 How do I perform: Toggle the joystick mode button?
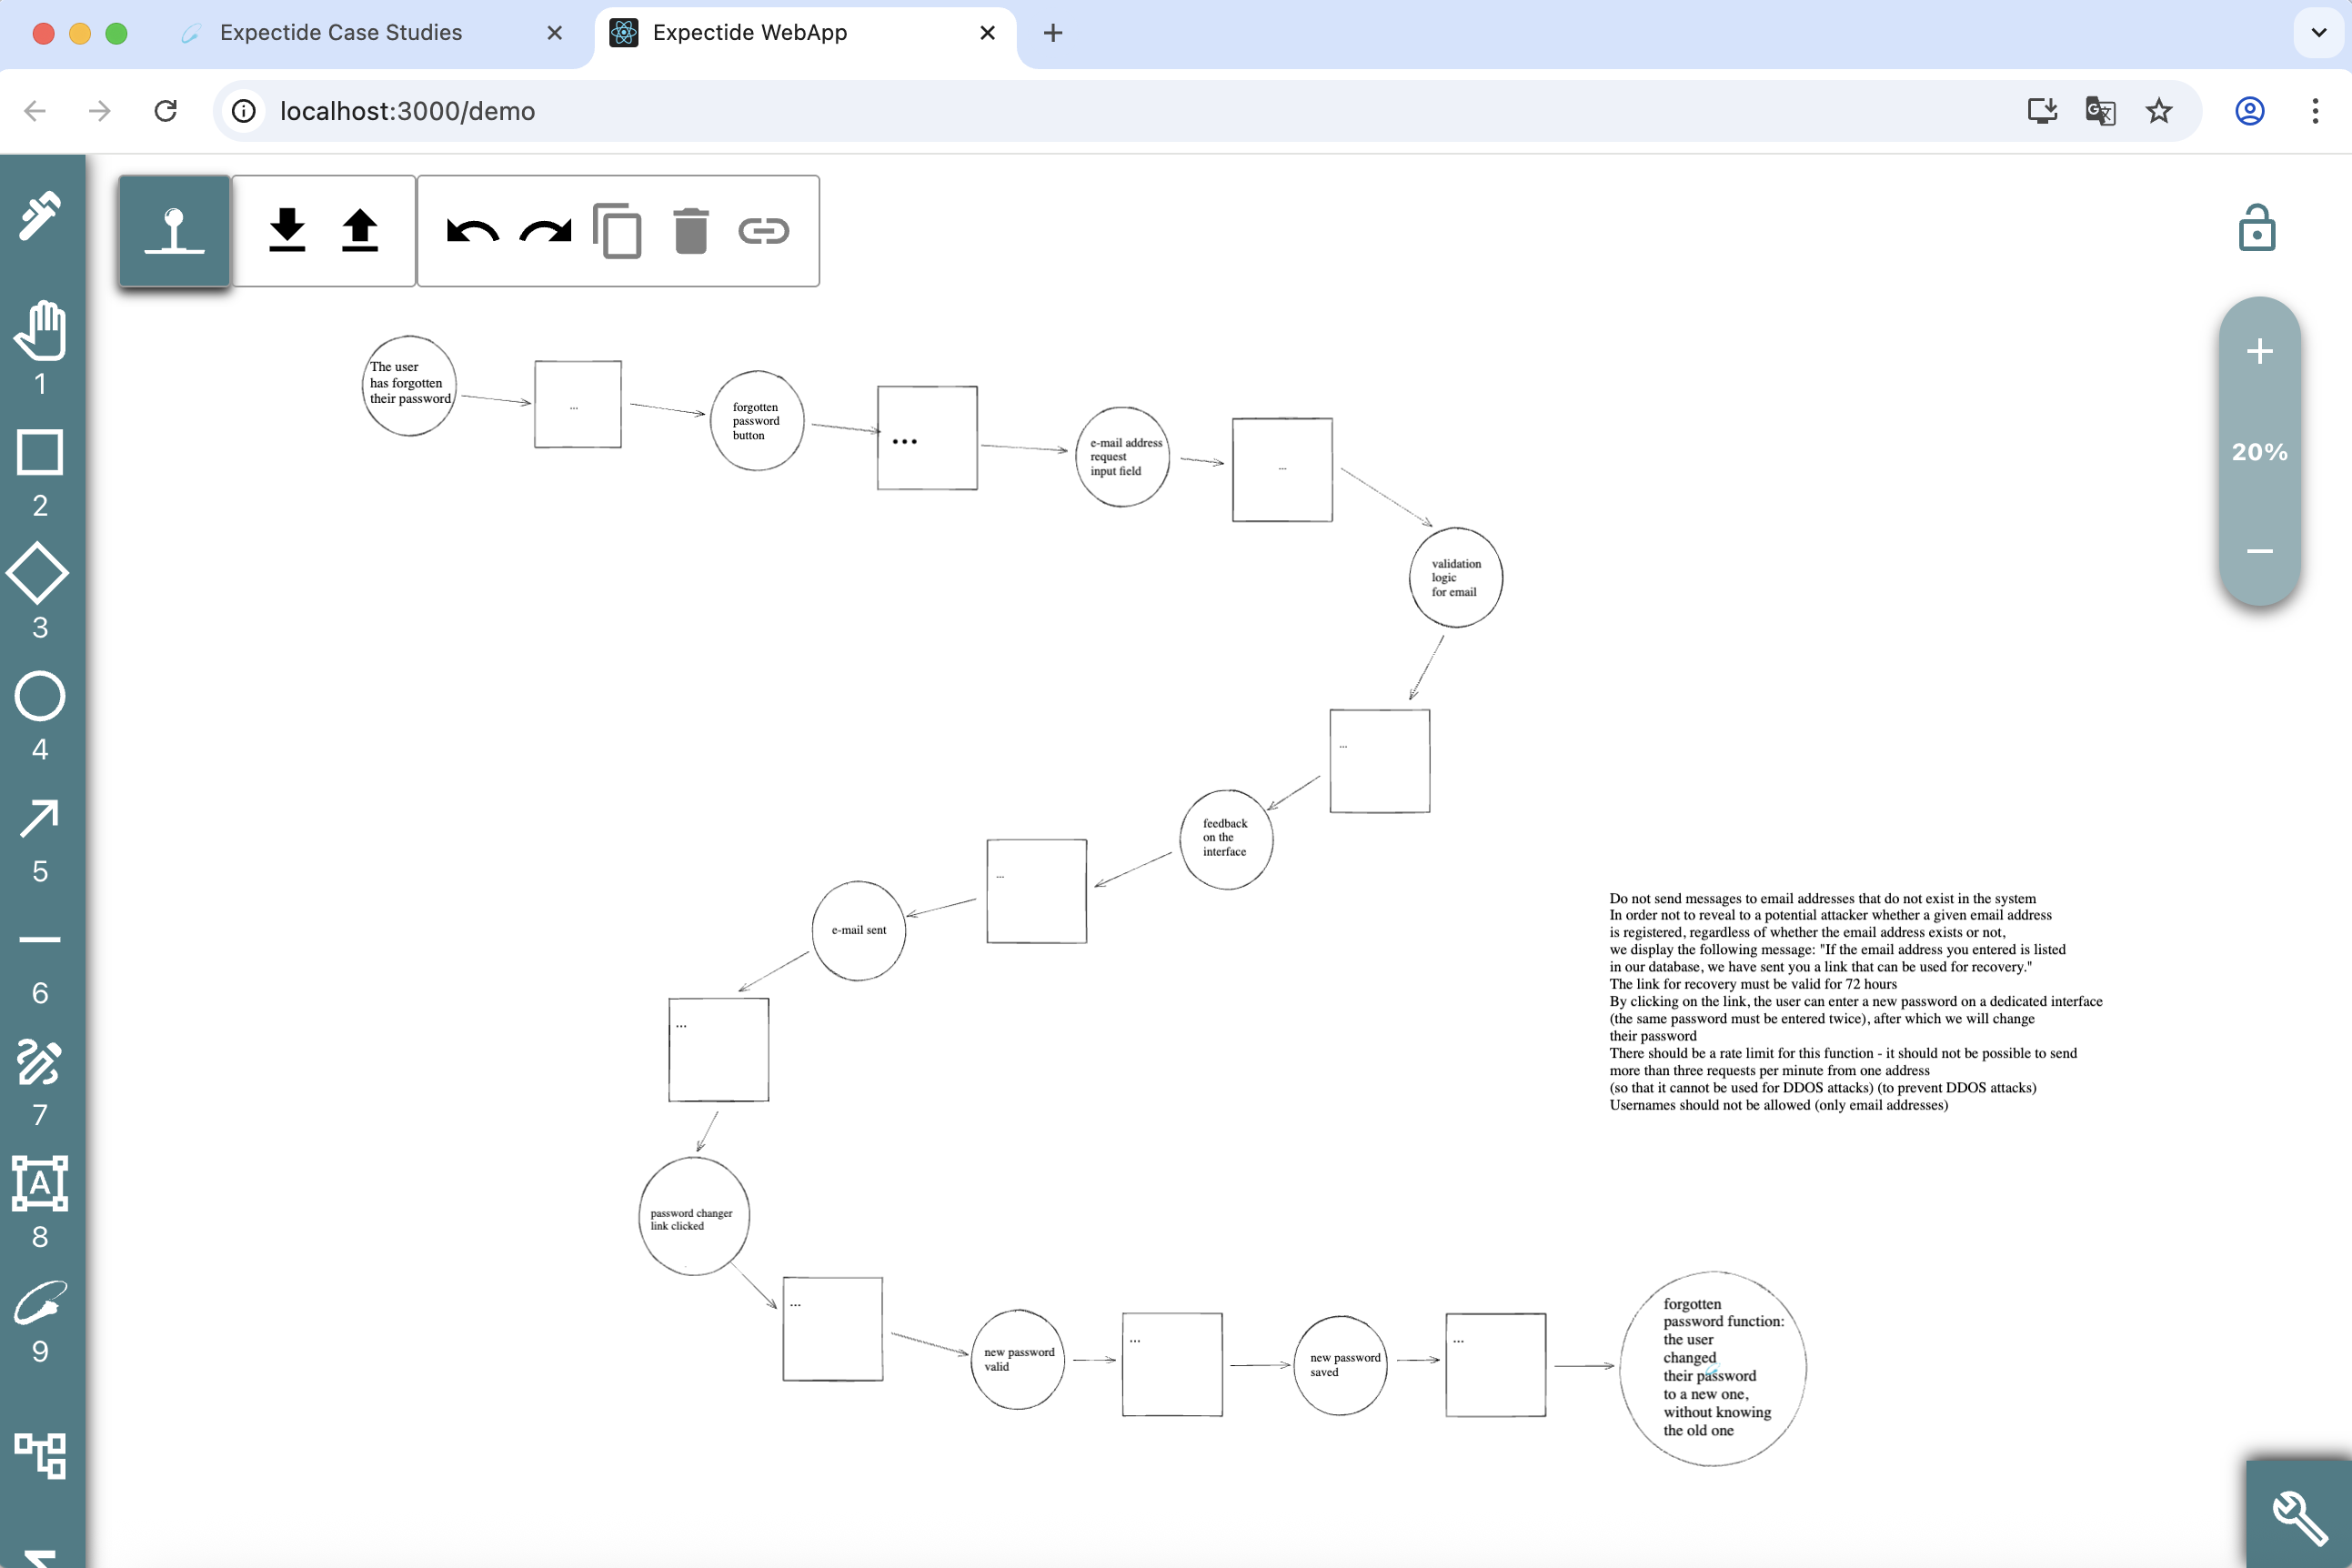tap(174, 231)
